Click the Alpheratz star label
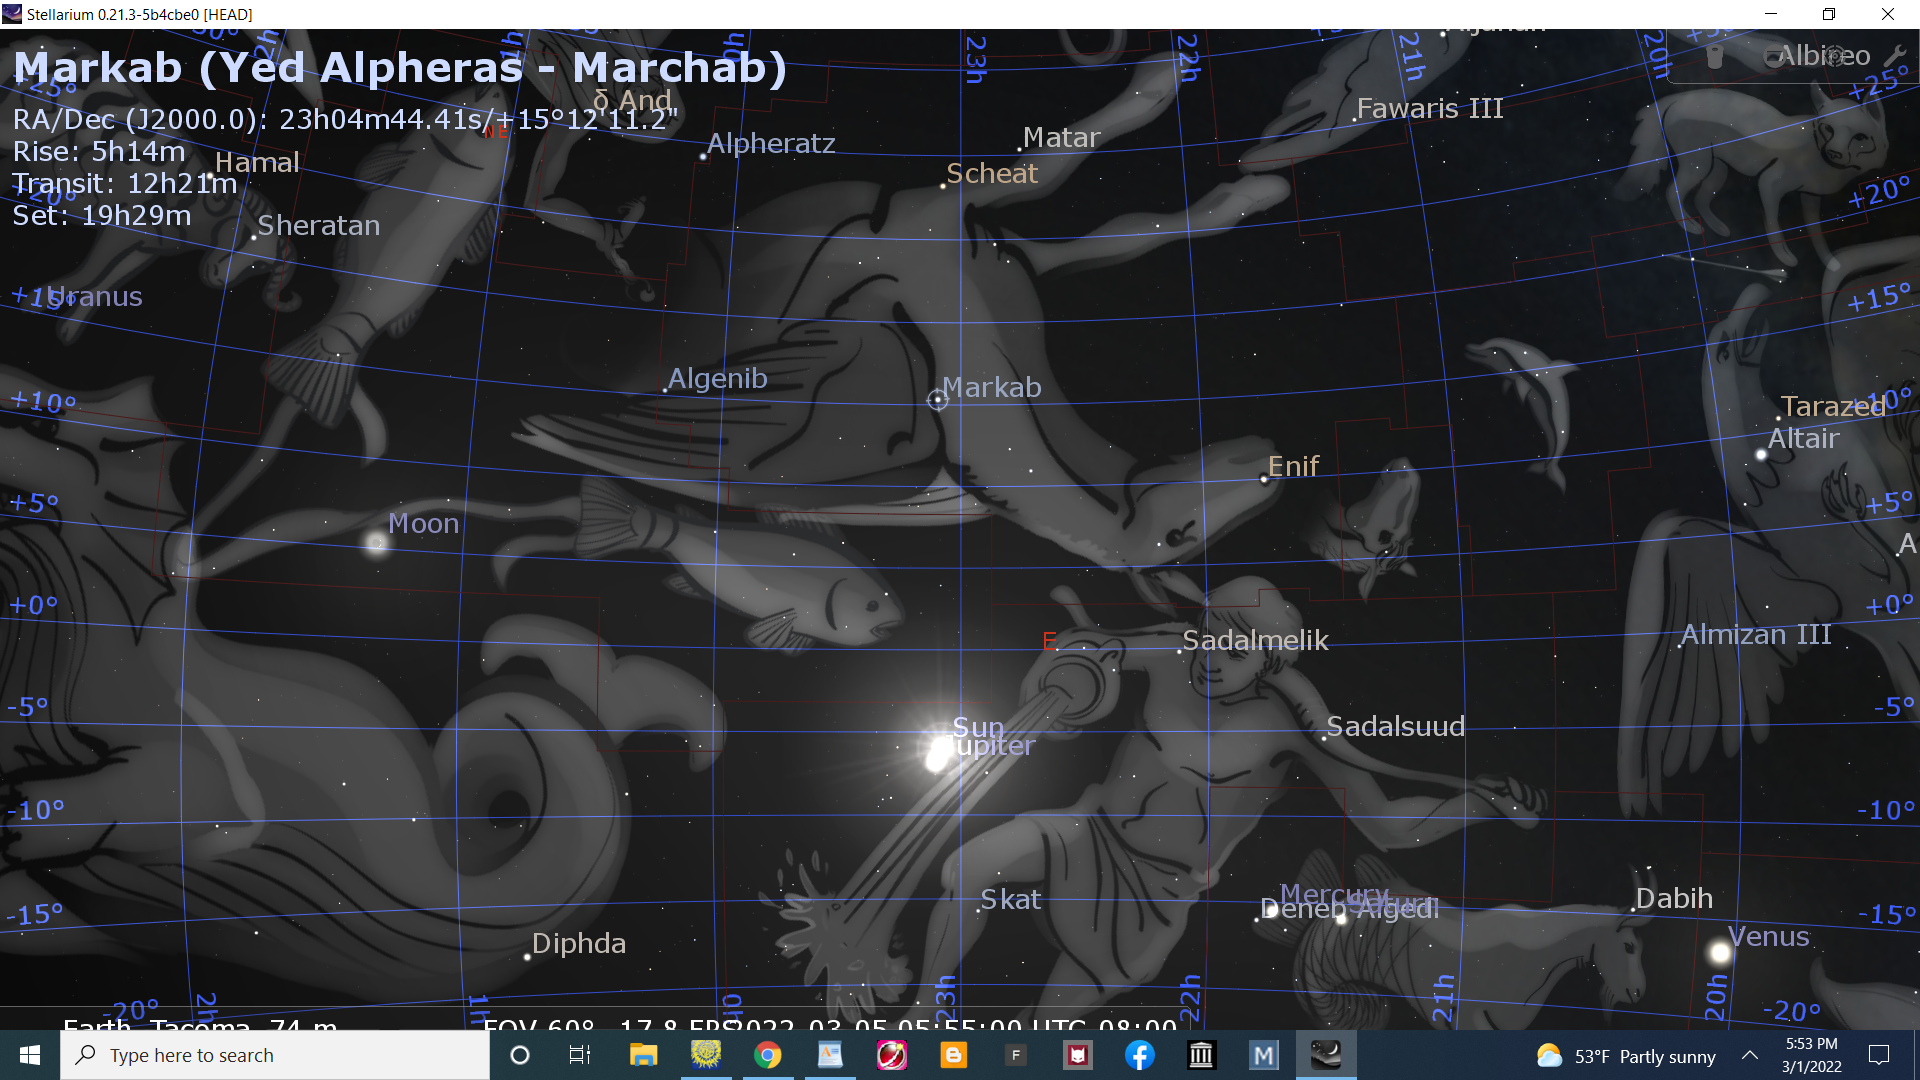The width and height of the screenshot is (1920, 1080). point(770,143)
